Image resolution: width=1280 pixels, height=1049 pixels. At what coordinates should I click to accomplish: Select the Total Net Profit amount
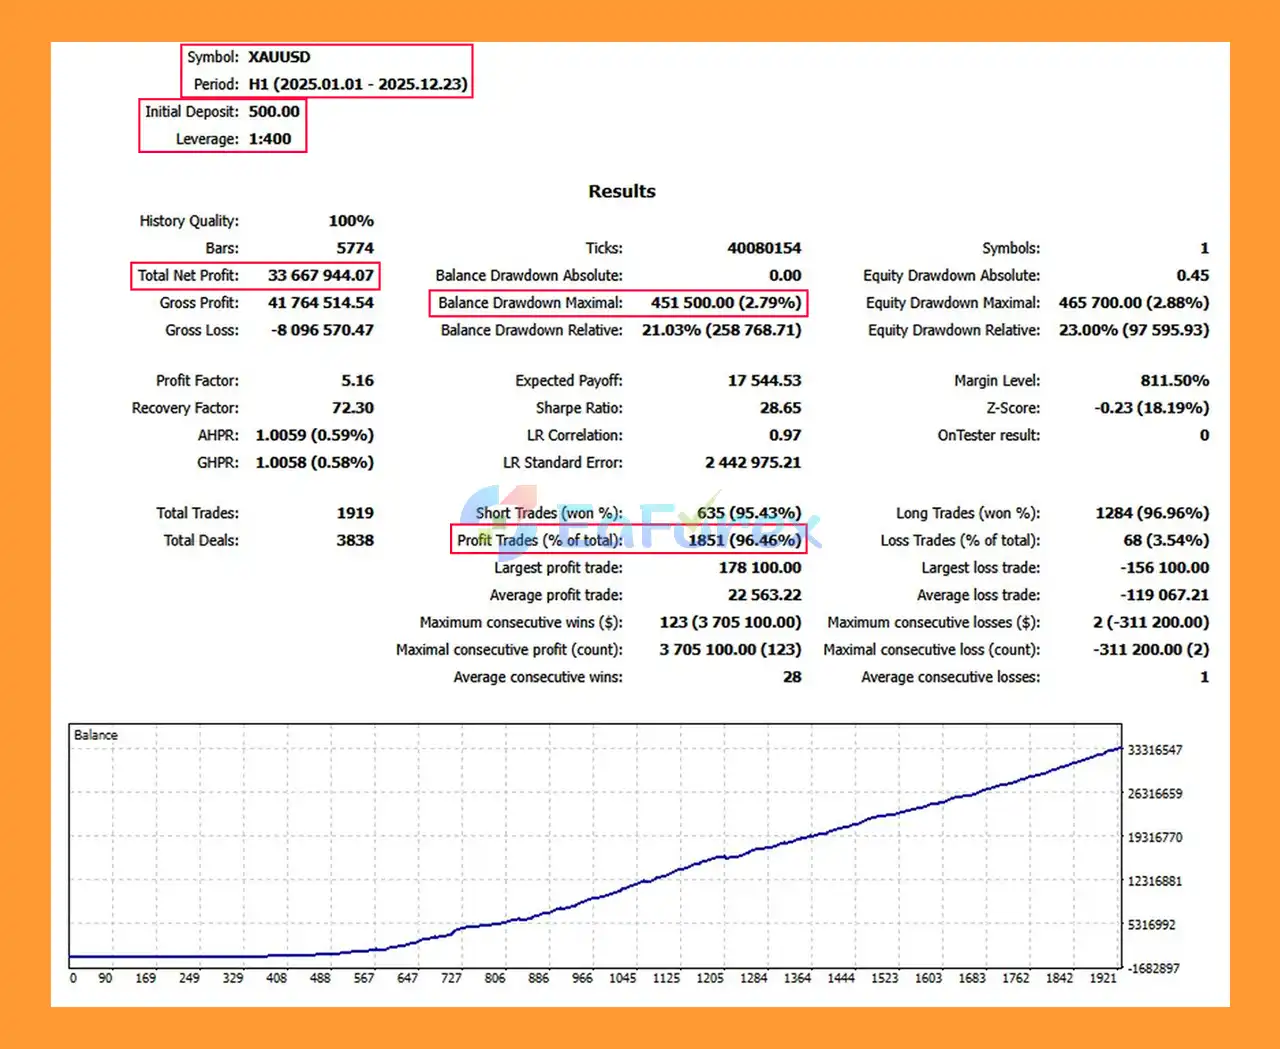point(320,275)
